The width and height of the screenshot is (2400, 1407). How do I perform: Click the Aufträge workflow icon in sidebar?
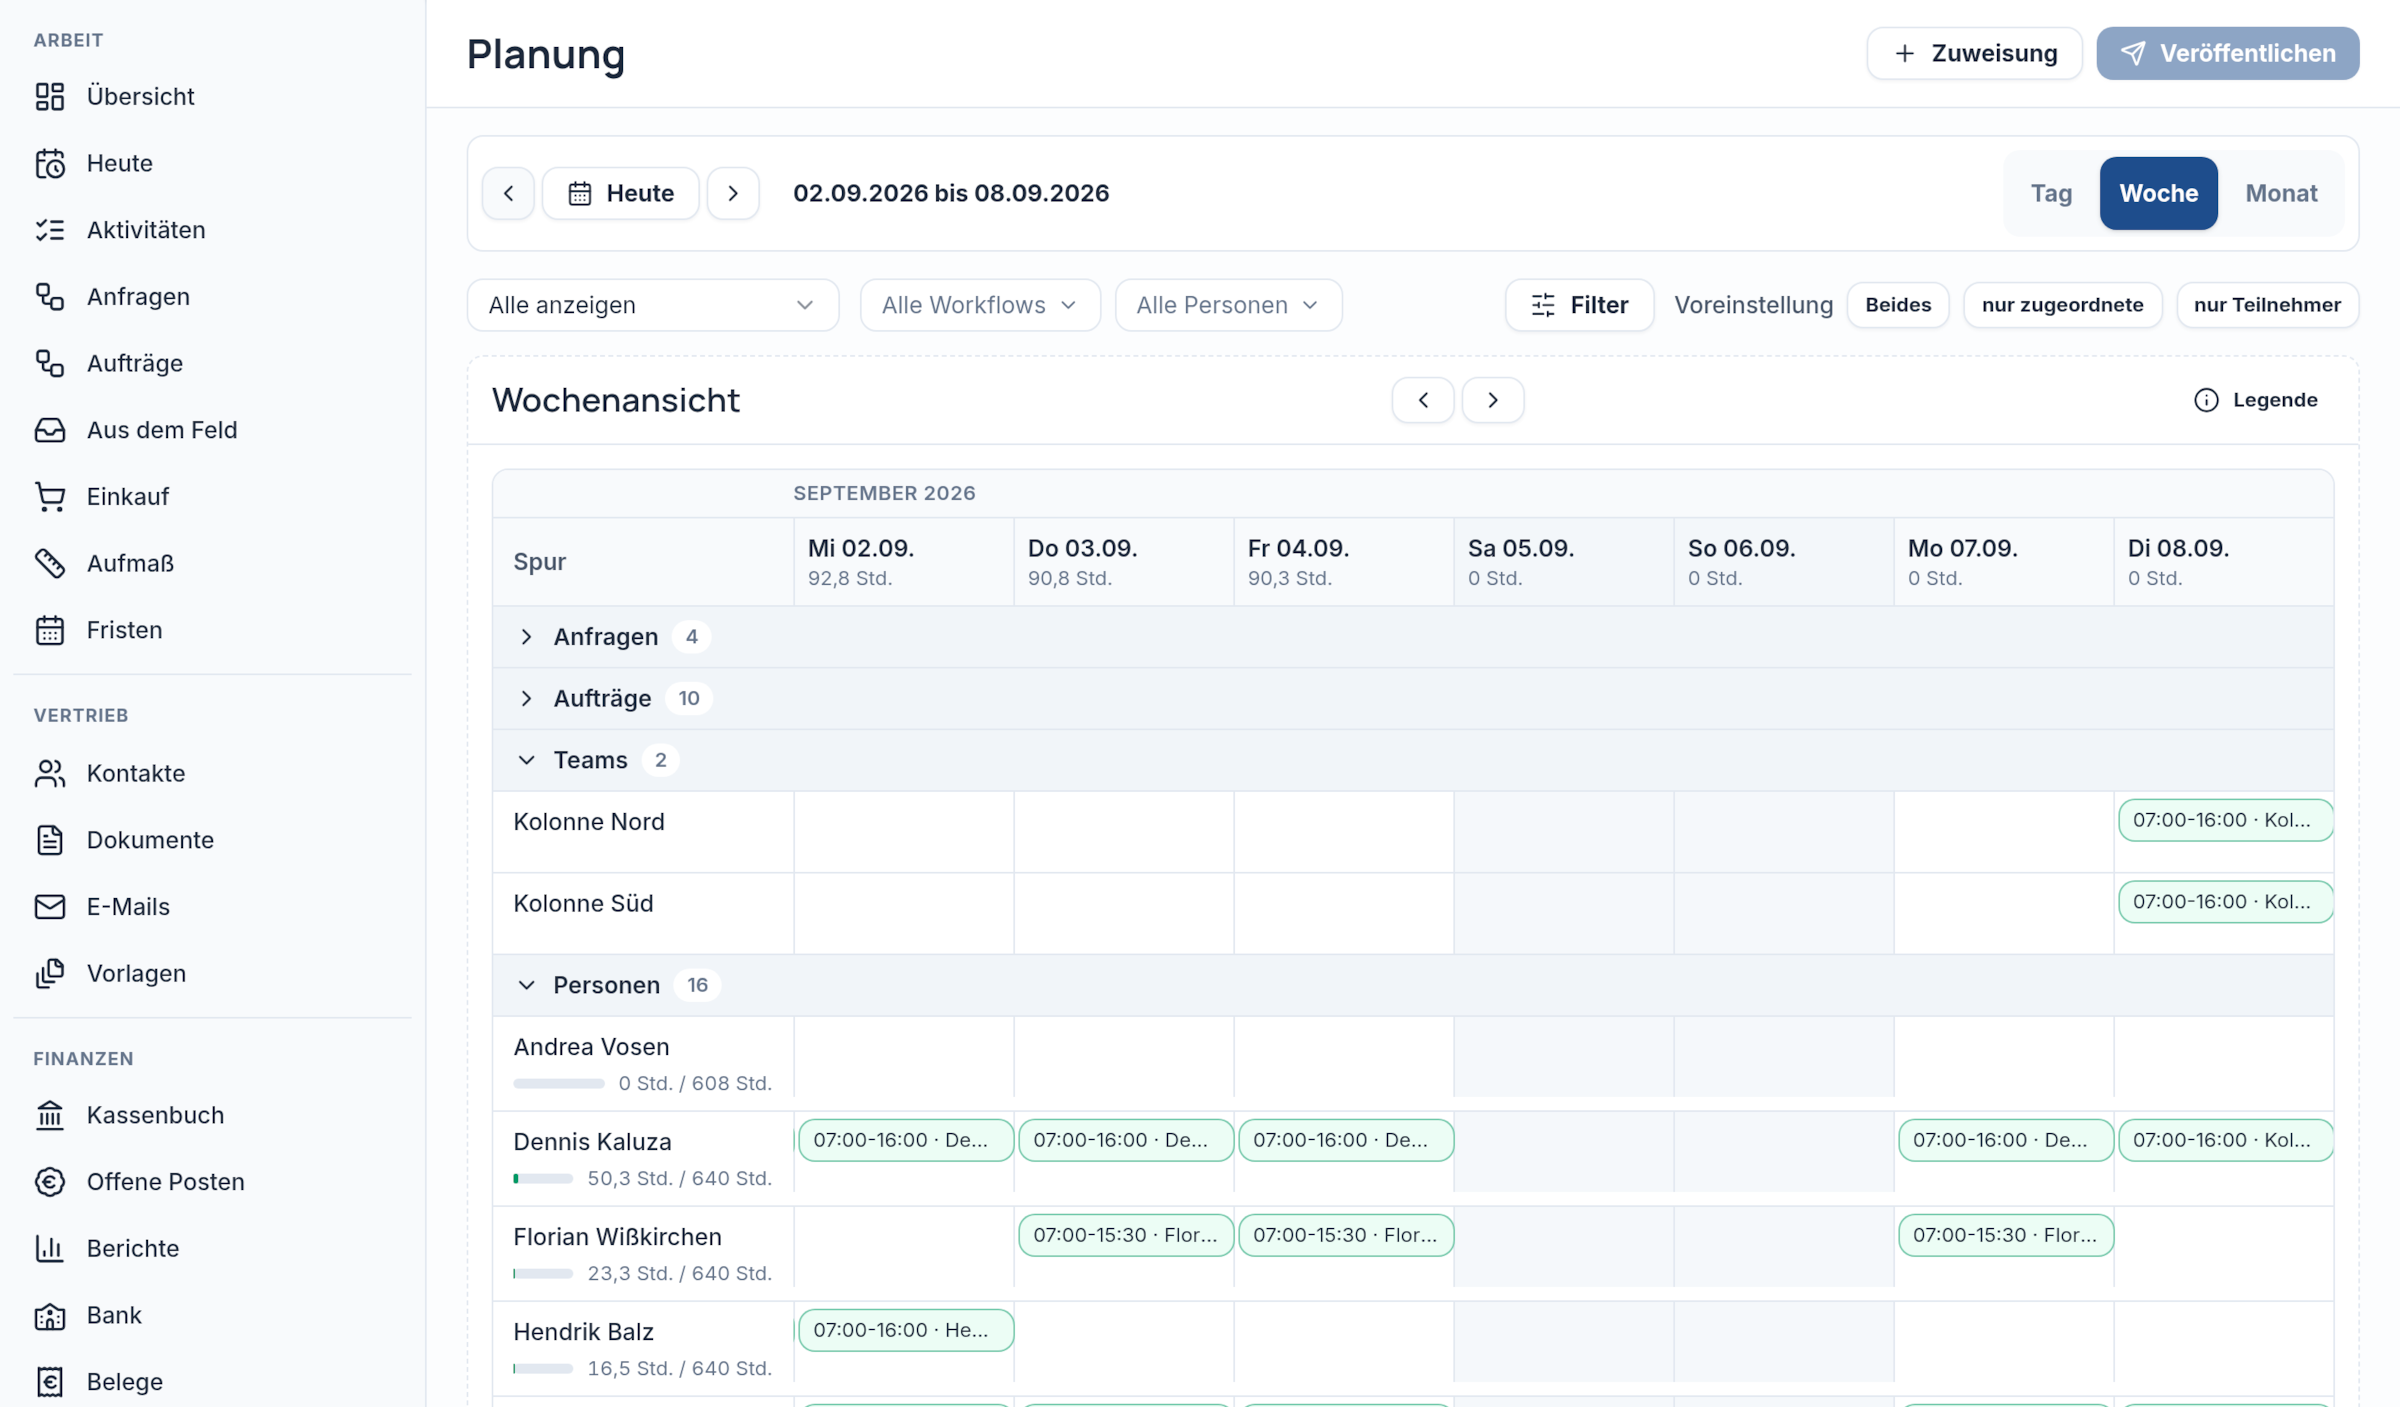coord(50,363)
